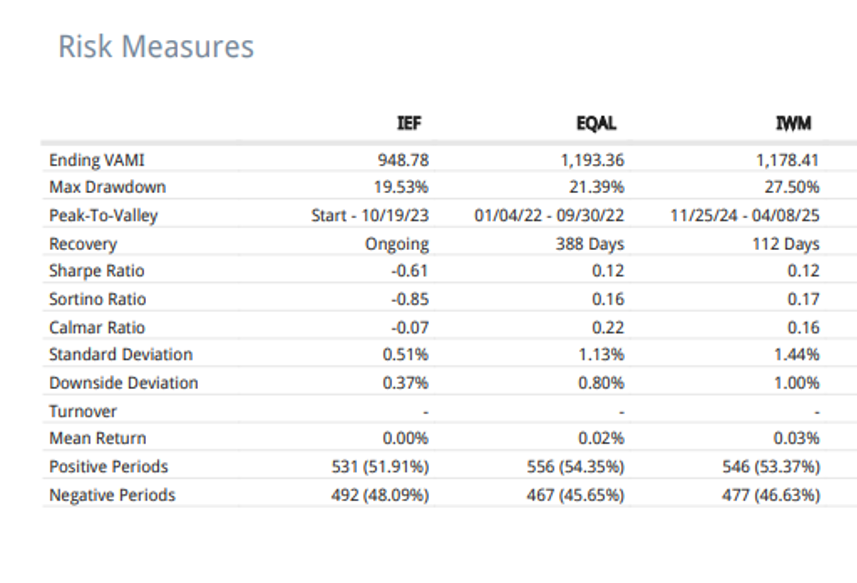Click the Negative Periods row label
857x583 pixels.
(x=112, y=495)
